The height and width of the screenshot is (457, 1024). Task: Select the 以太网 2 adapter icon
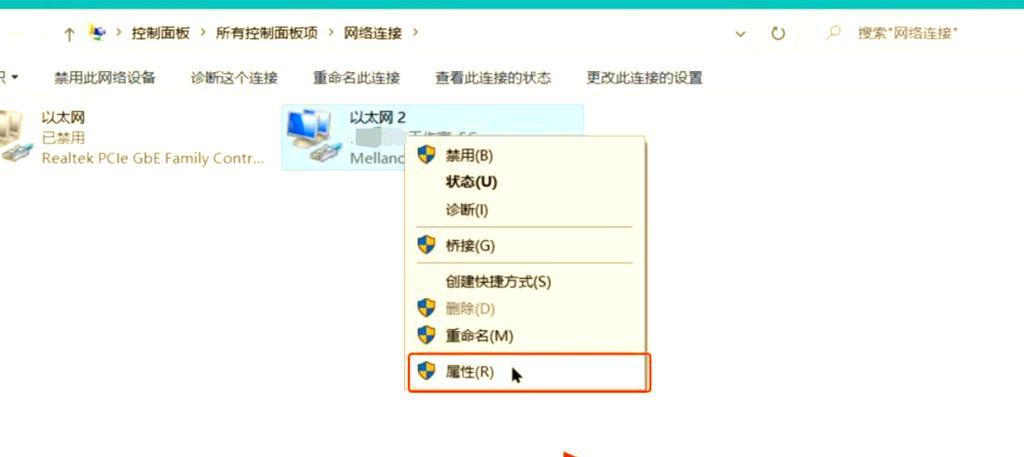click(310, 136)
